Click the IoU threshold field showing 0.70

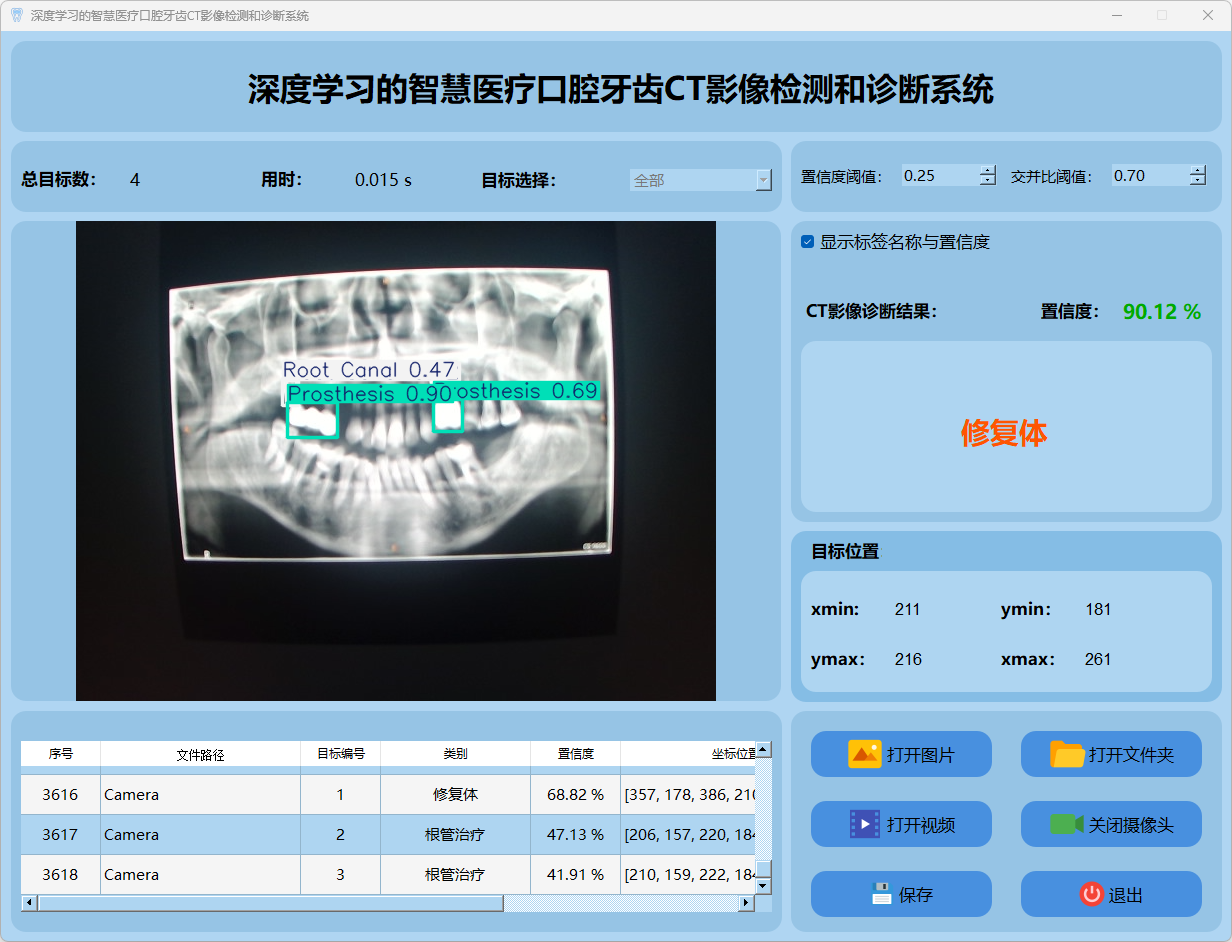pos(1148,176)
